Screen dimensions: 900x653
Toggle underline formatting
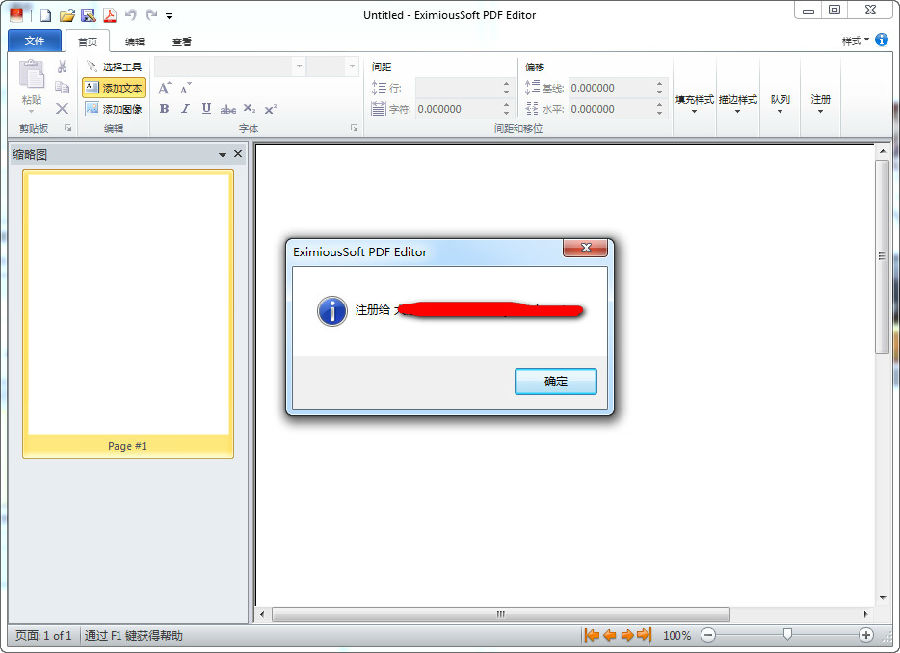pos(206,108)
